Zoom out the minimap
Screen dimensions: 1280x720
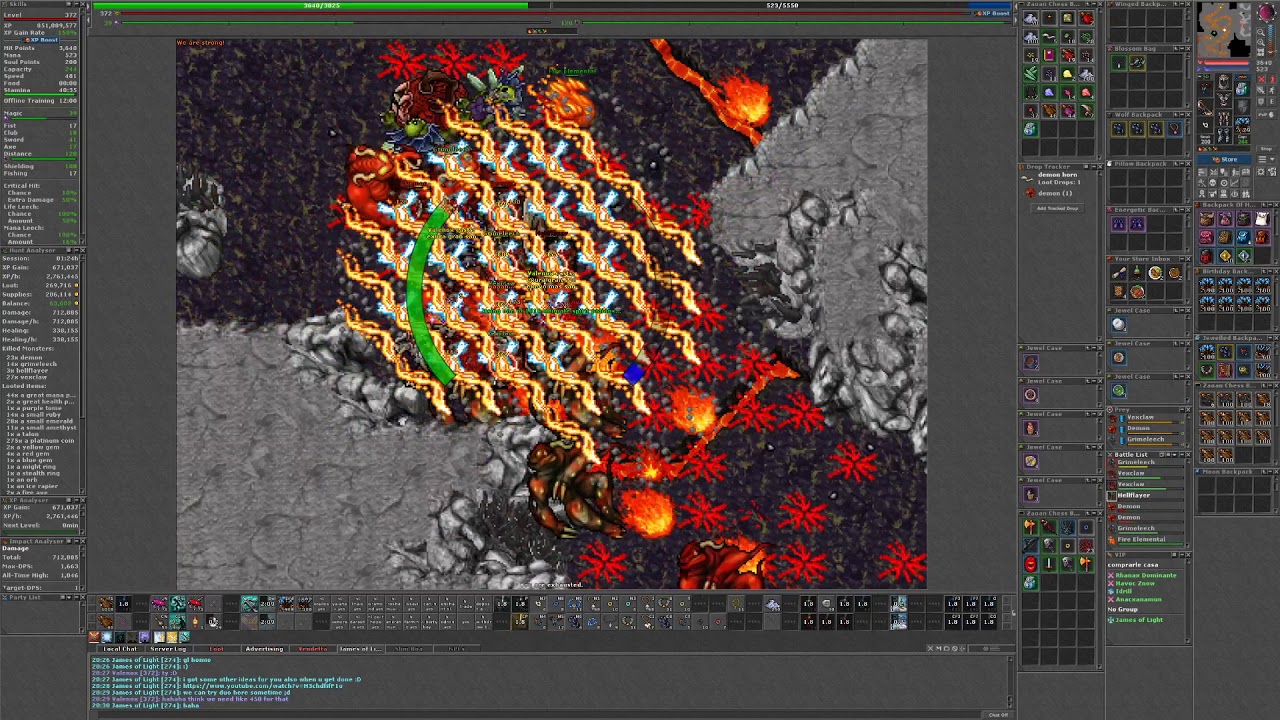tap(1261, 32)
